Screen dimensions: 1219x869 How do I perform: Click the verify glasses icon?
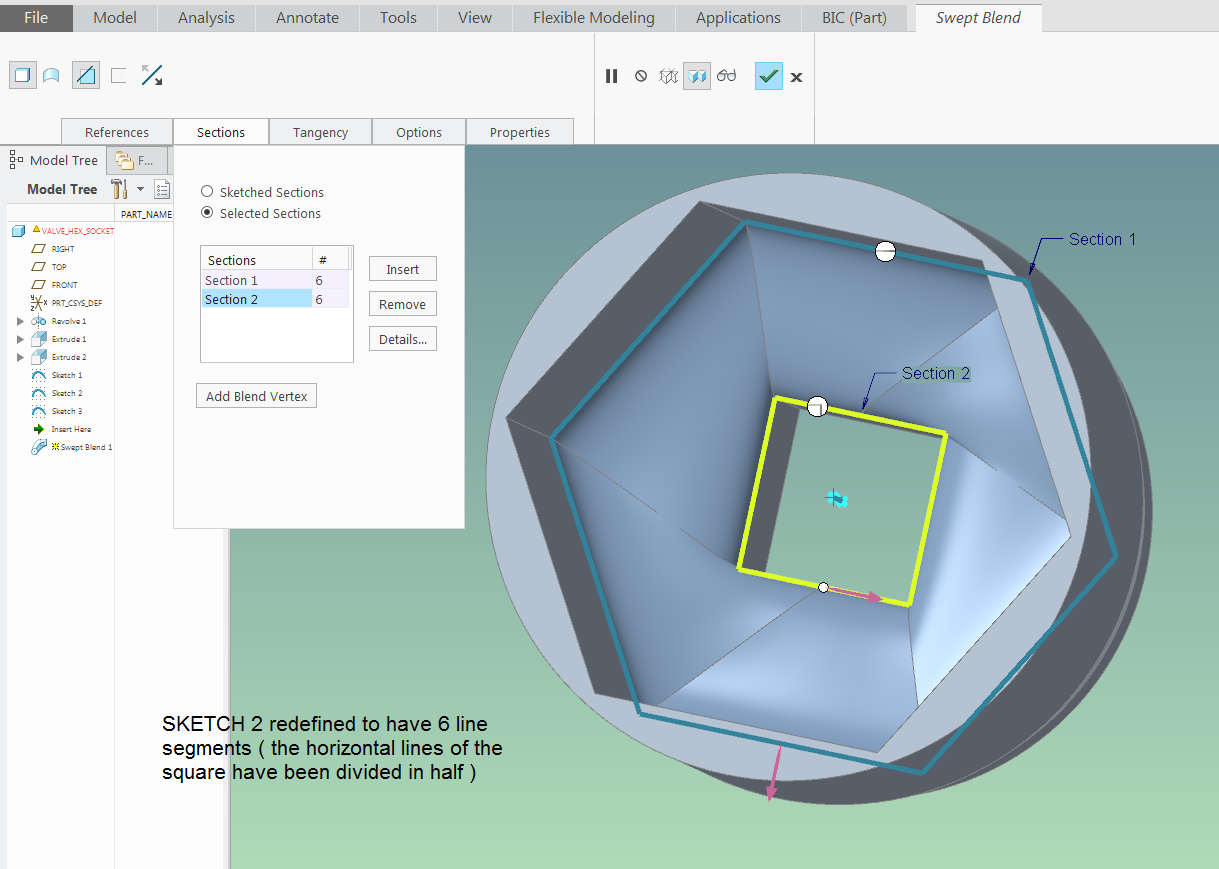[x=727, y=76]
